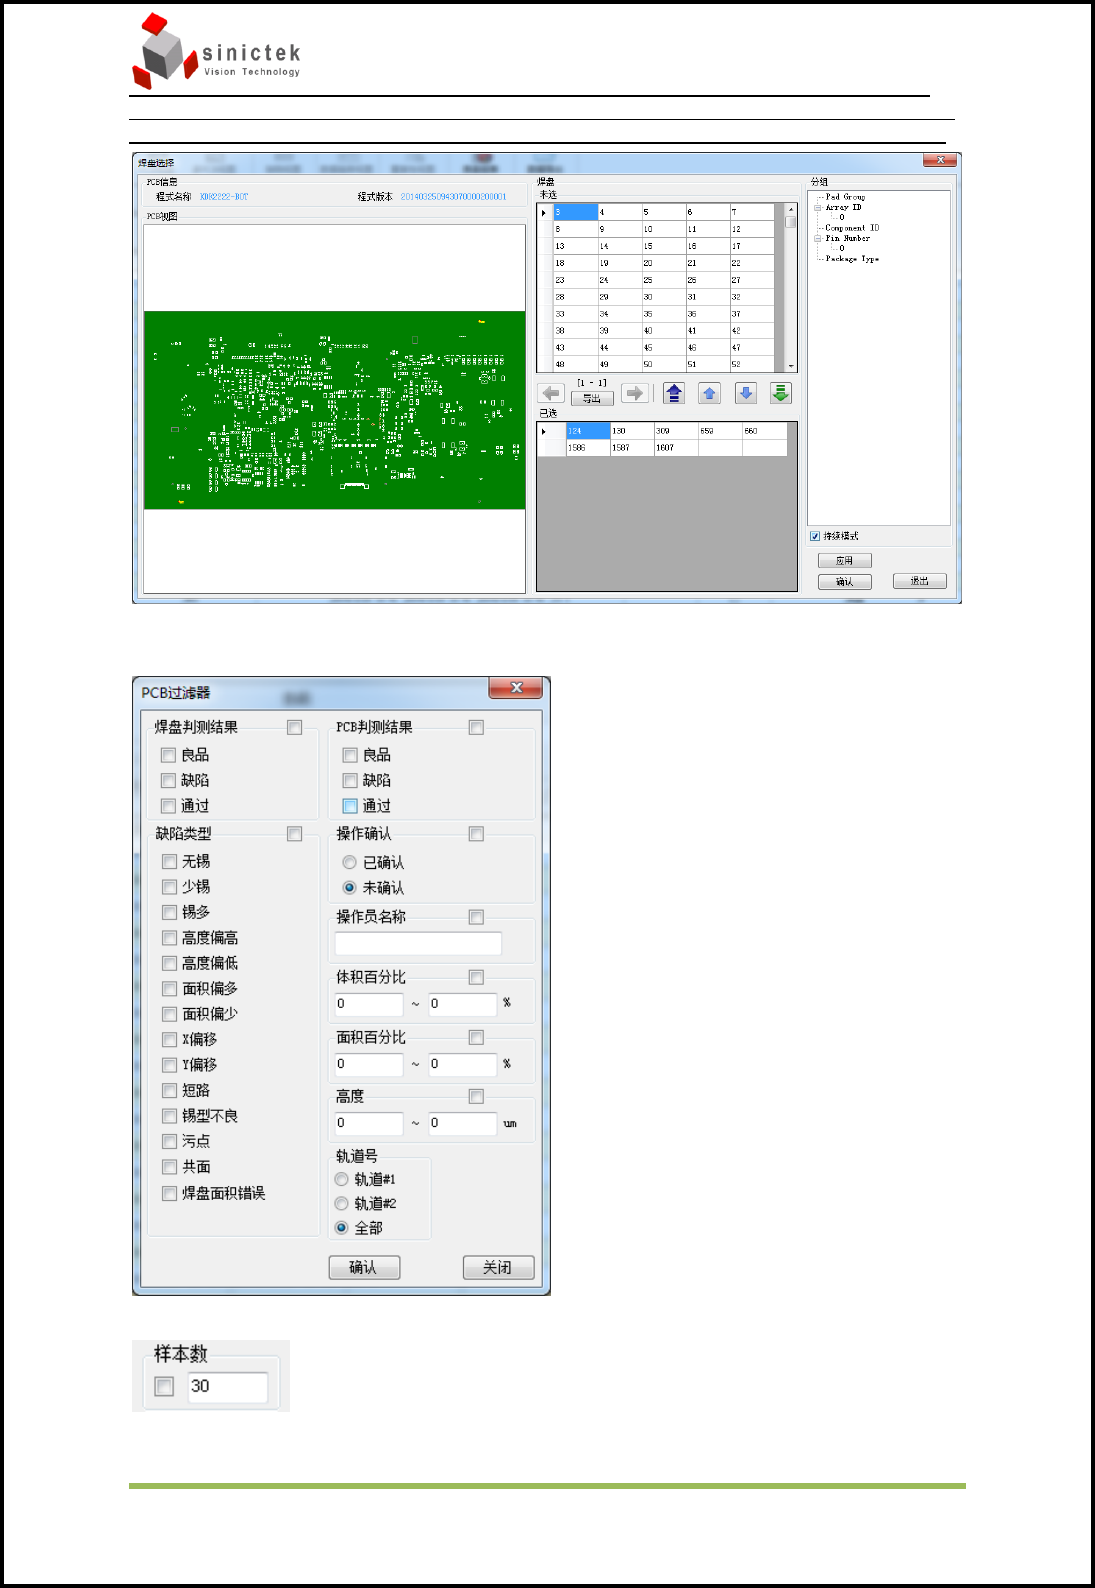
Task: Click the 退出 exit button
Action: point(920,581)
